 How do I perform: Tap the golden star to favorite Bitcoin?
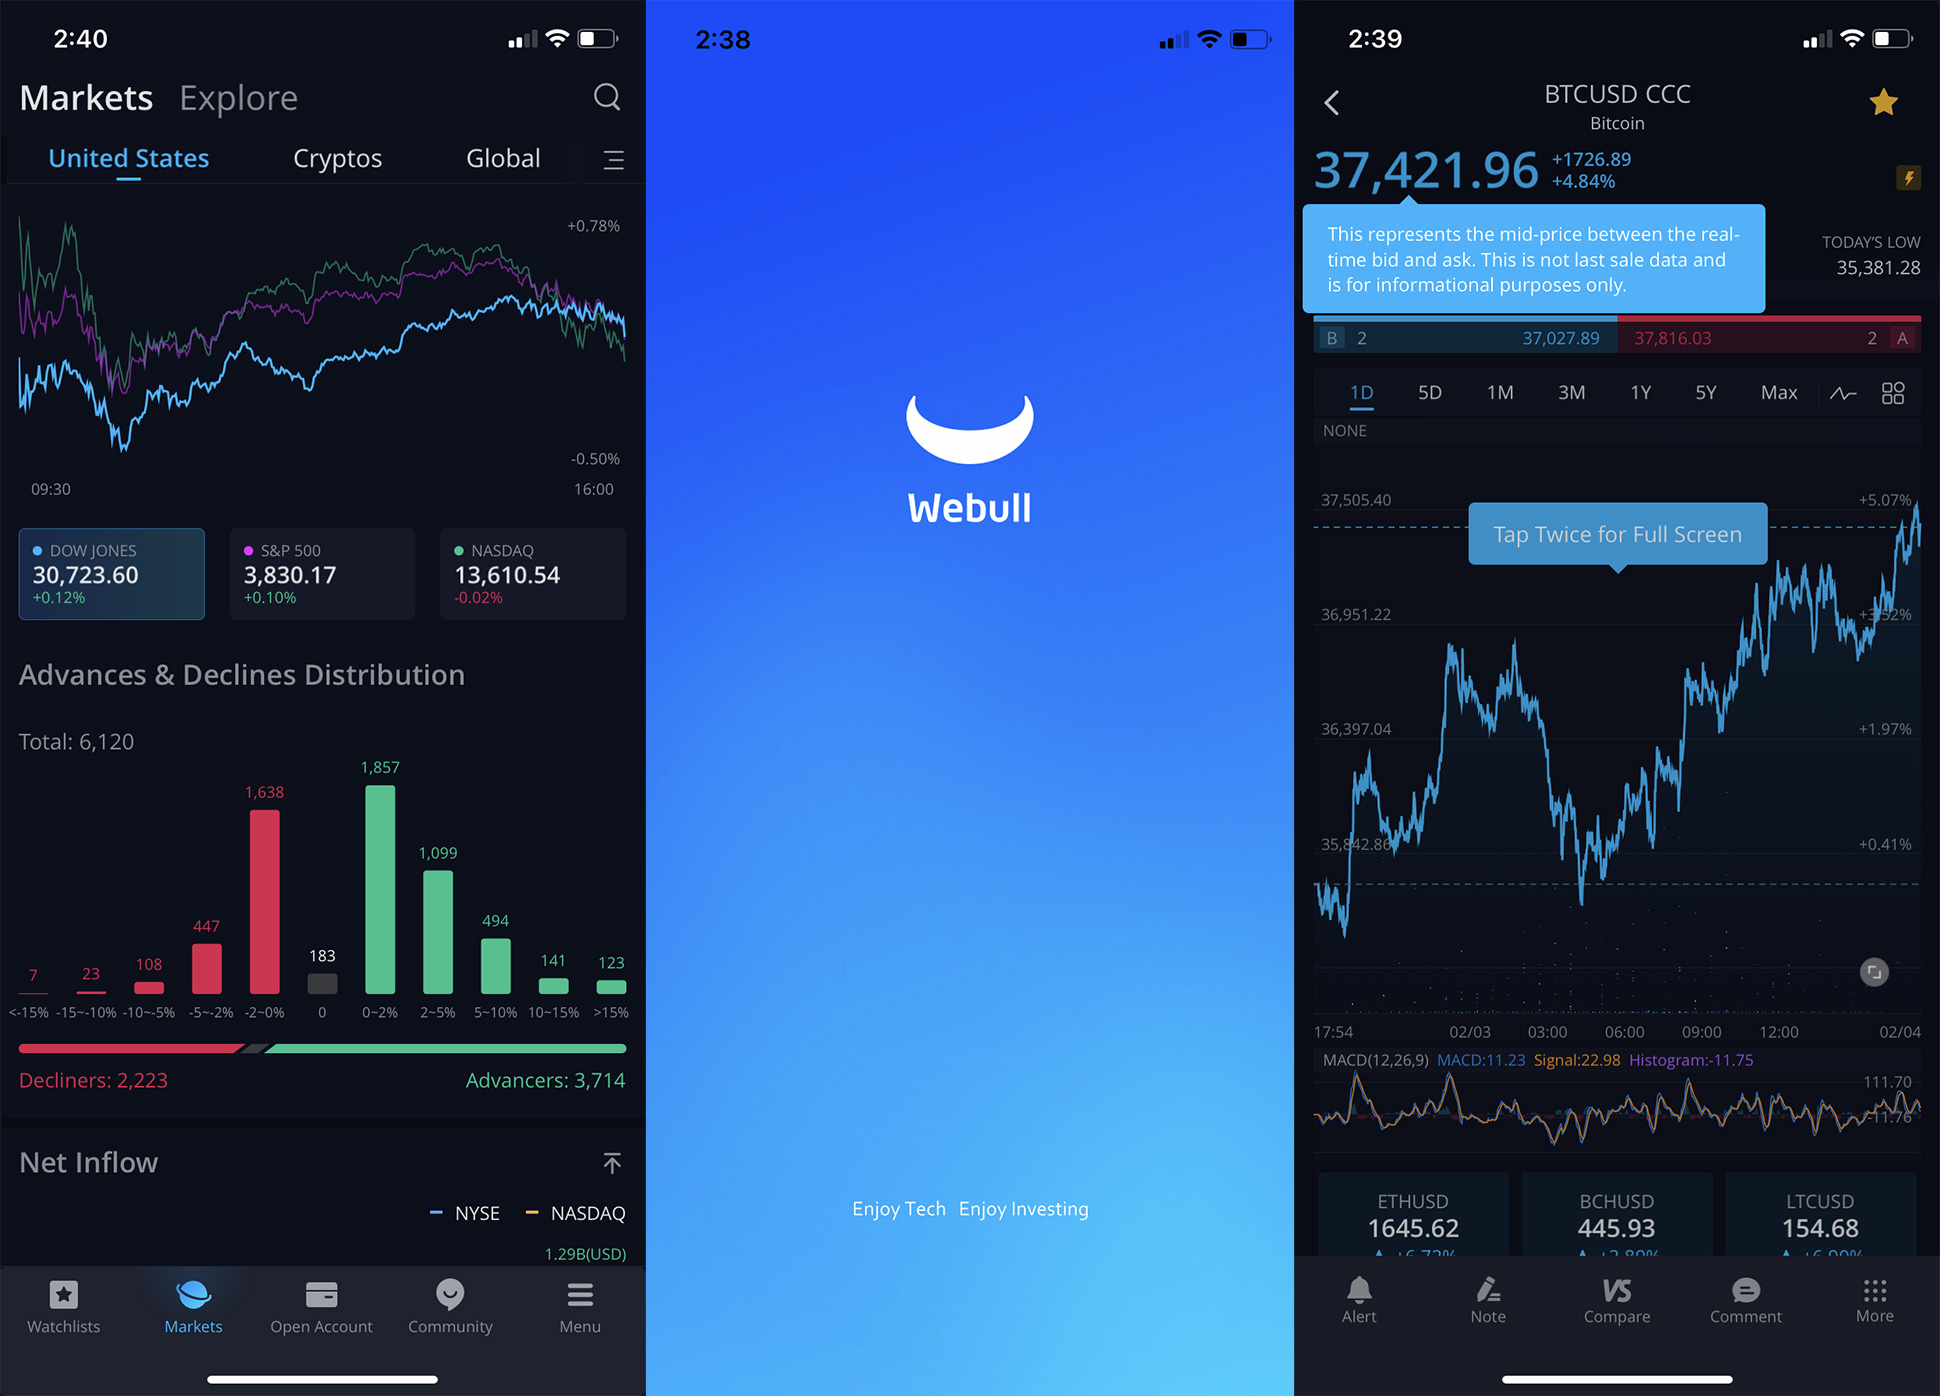[x=1883, y=102]
